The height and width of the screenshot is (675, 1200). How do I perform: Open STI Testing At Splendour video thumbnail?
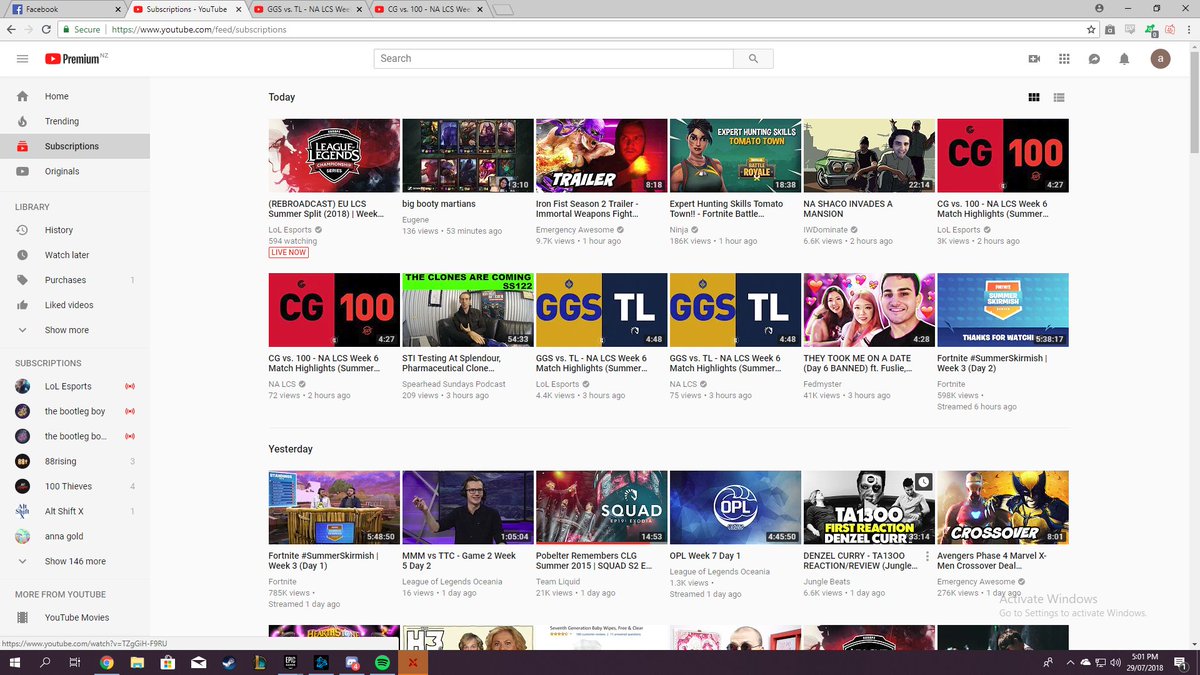point(468,310)
